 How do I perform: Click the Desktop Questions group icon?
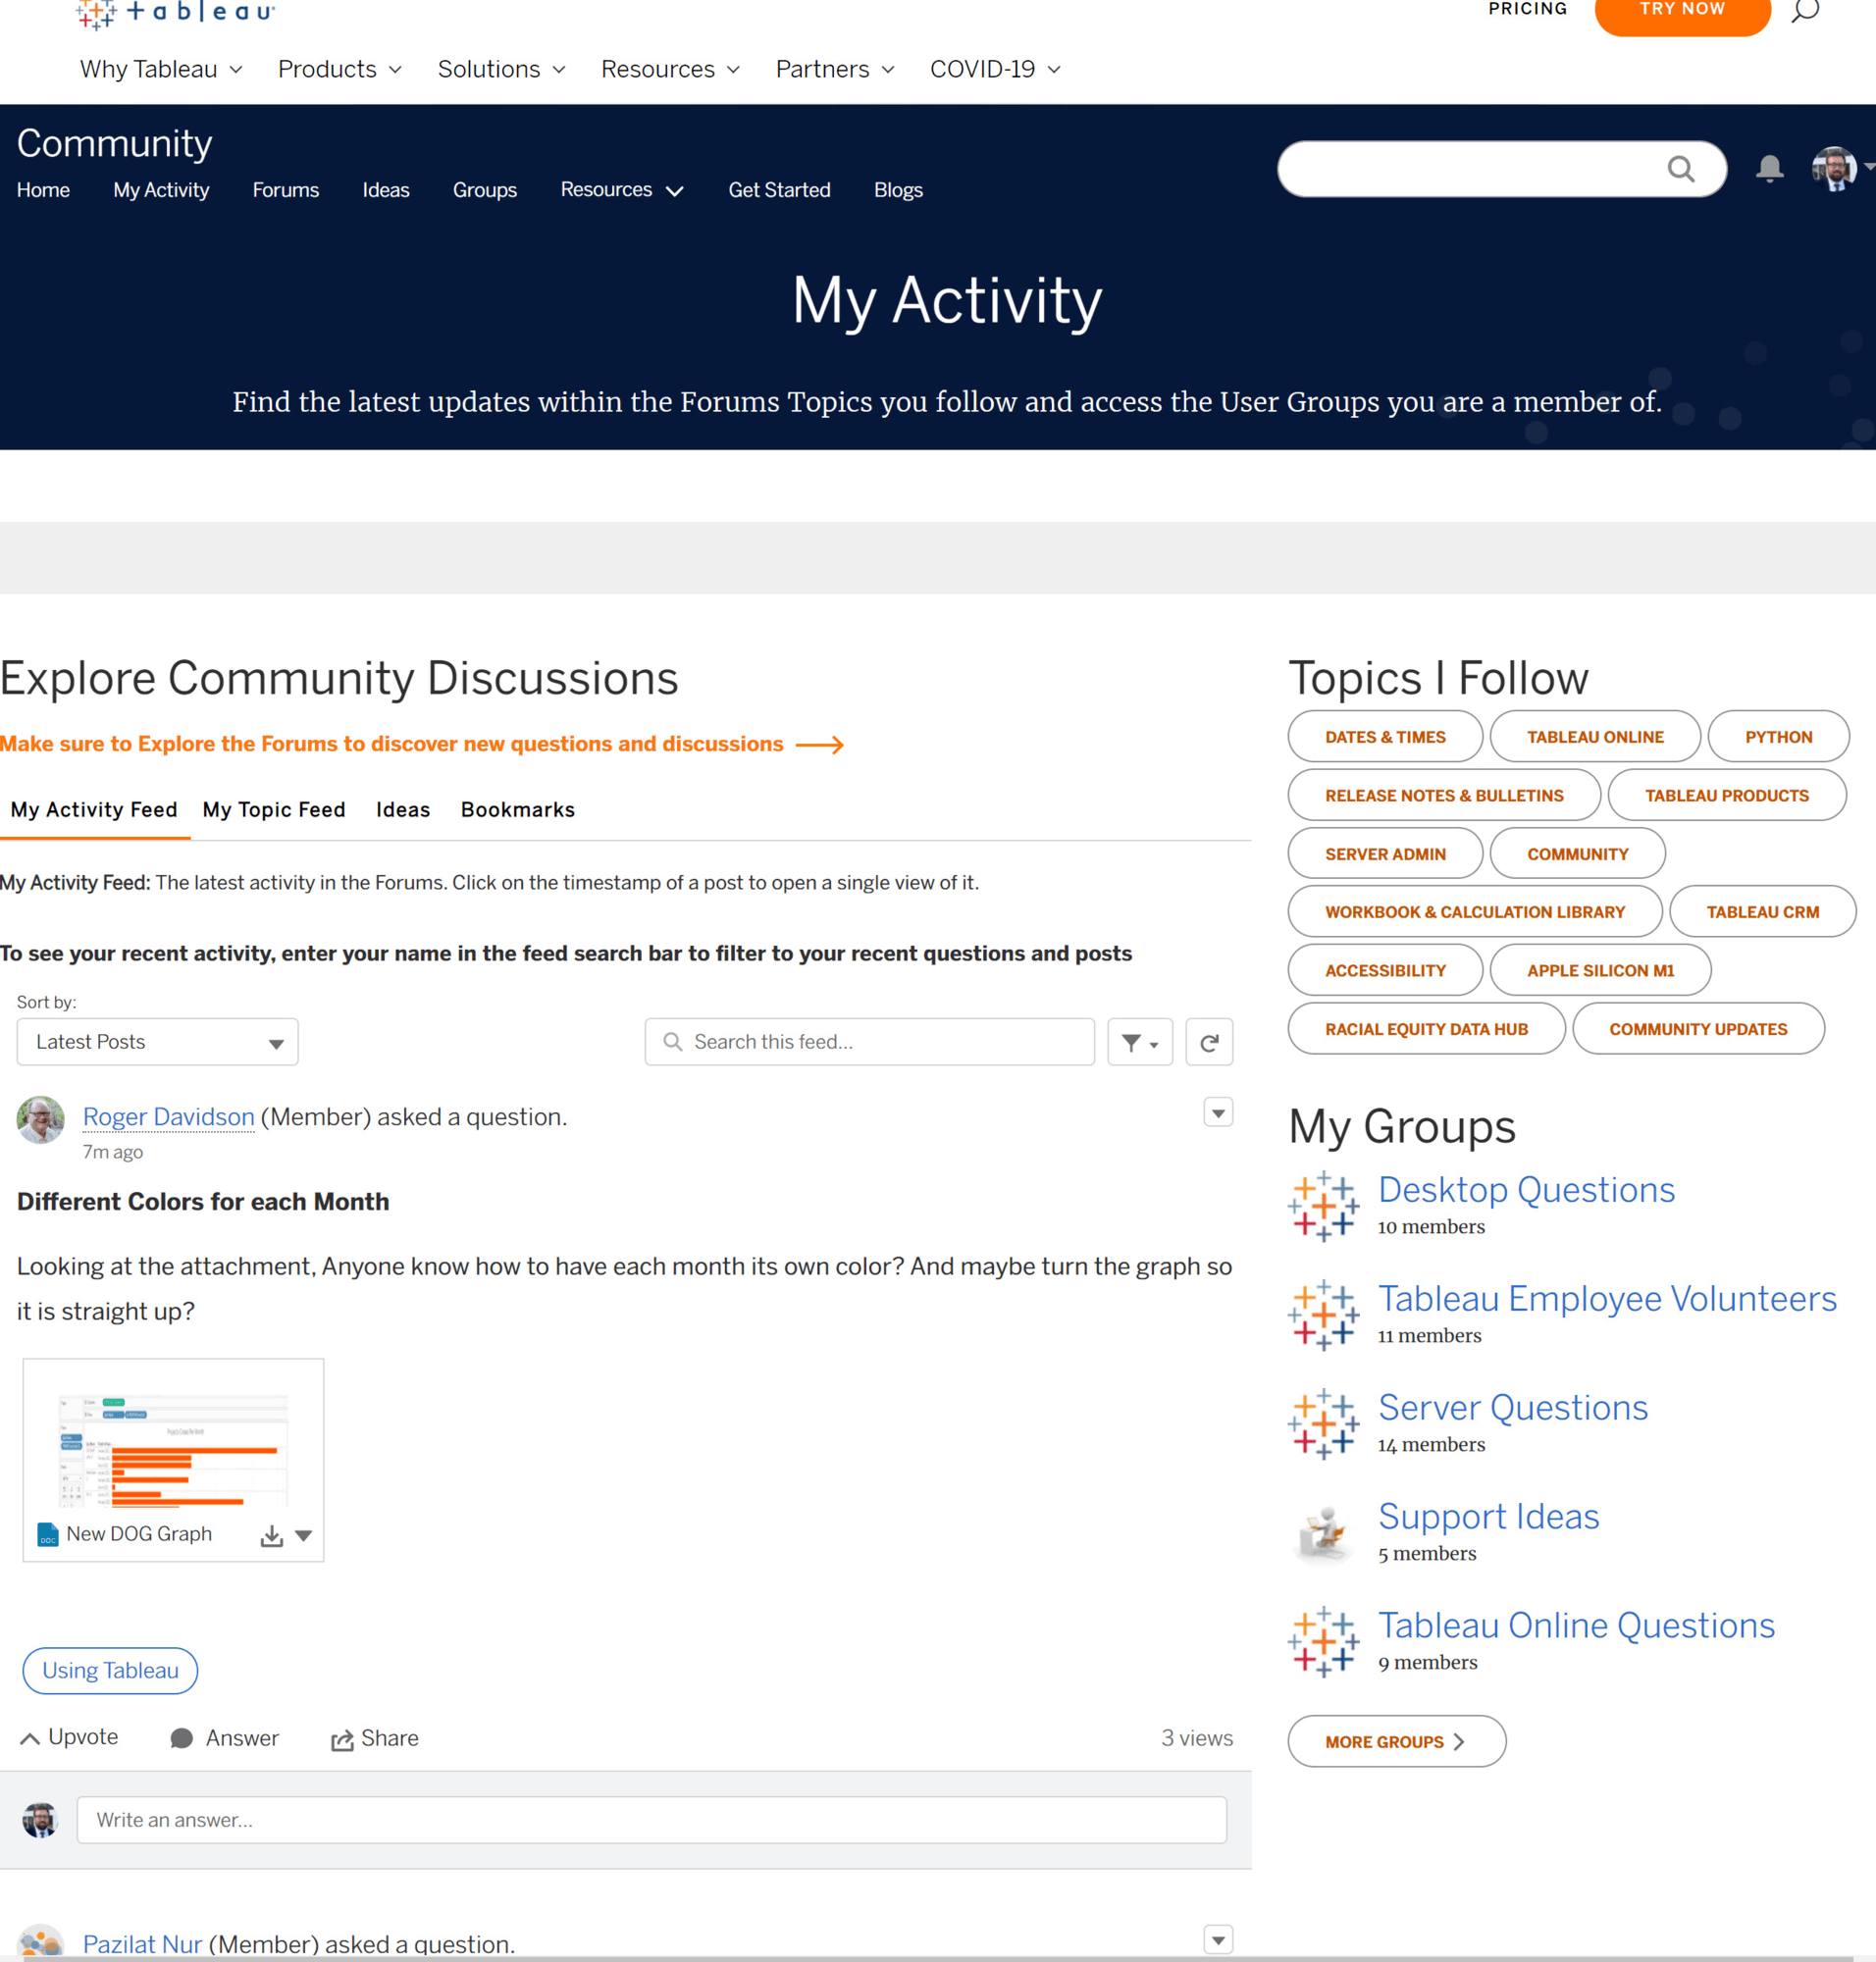click(x=1322, y=1205)
